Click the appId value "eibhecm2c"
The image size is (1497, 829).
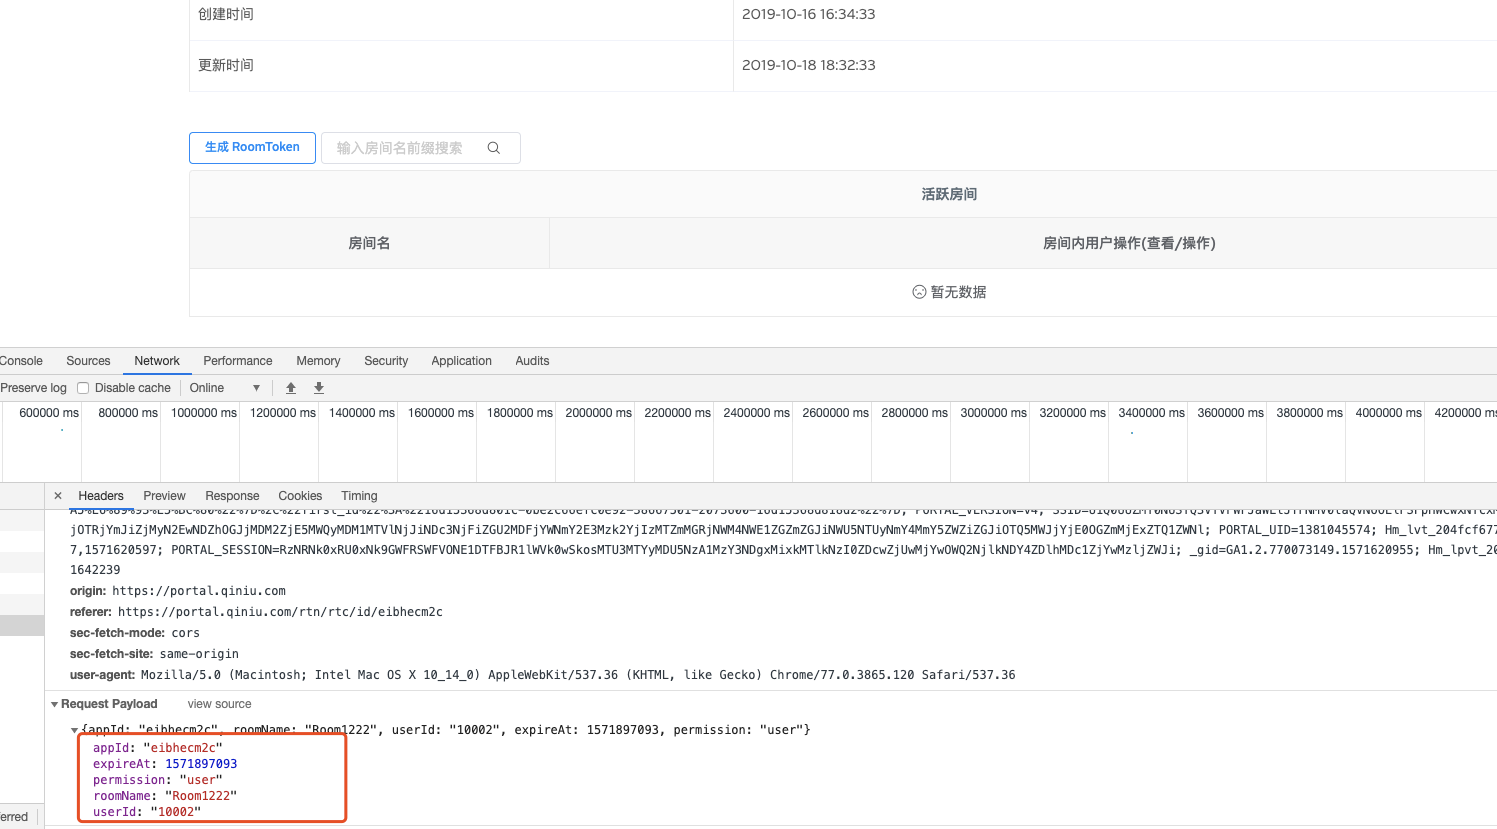coord(183,748)
